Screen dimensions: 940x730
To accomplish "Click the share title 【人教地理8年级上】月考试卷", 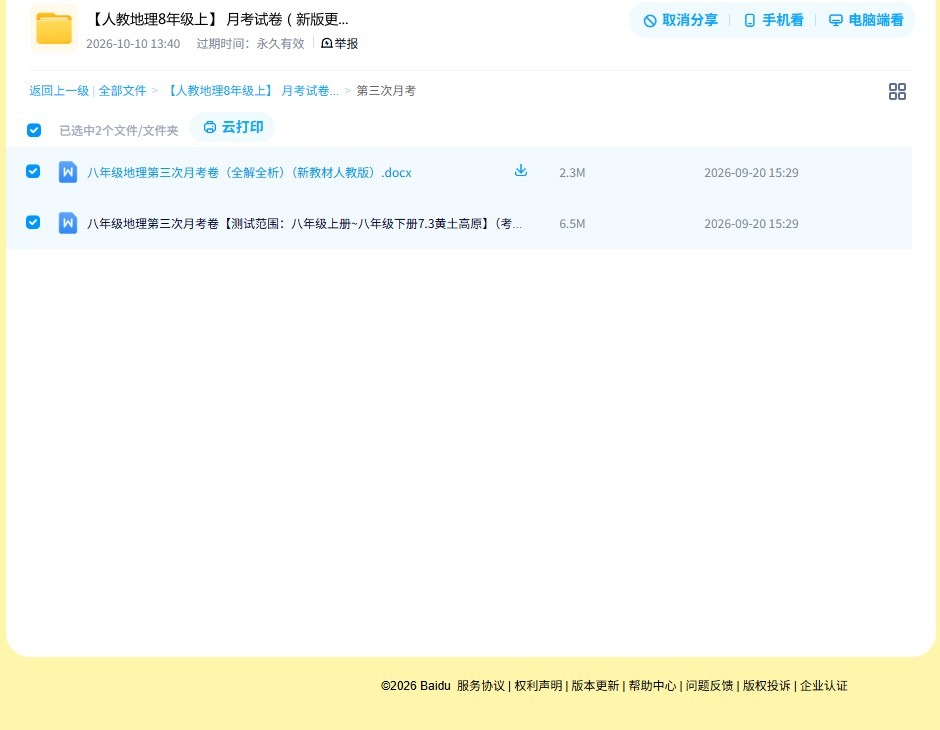I will click(219, 20).
